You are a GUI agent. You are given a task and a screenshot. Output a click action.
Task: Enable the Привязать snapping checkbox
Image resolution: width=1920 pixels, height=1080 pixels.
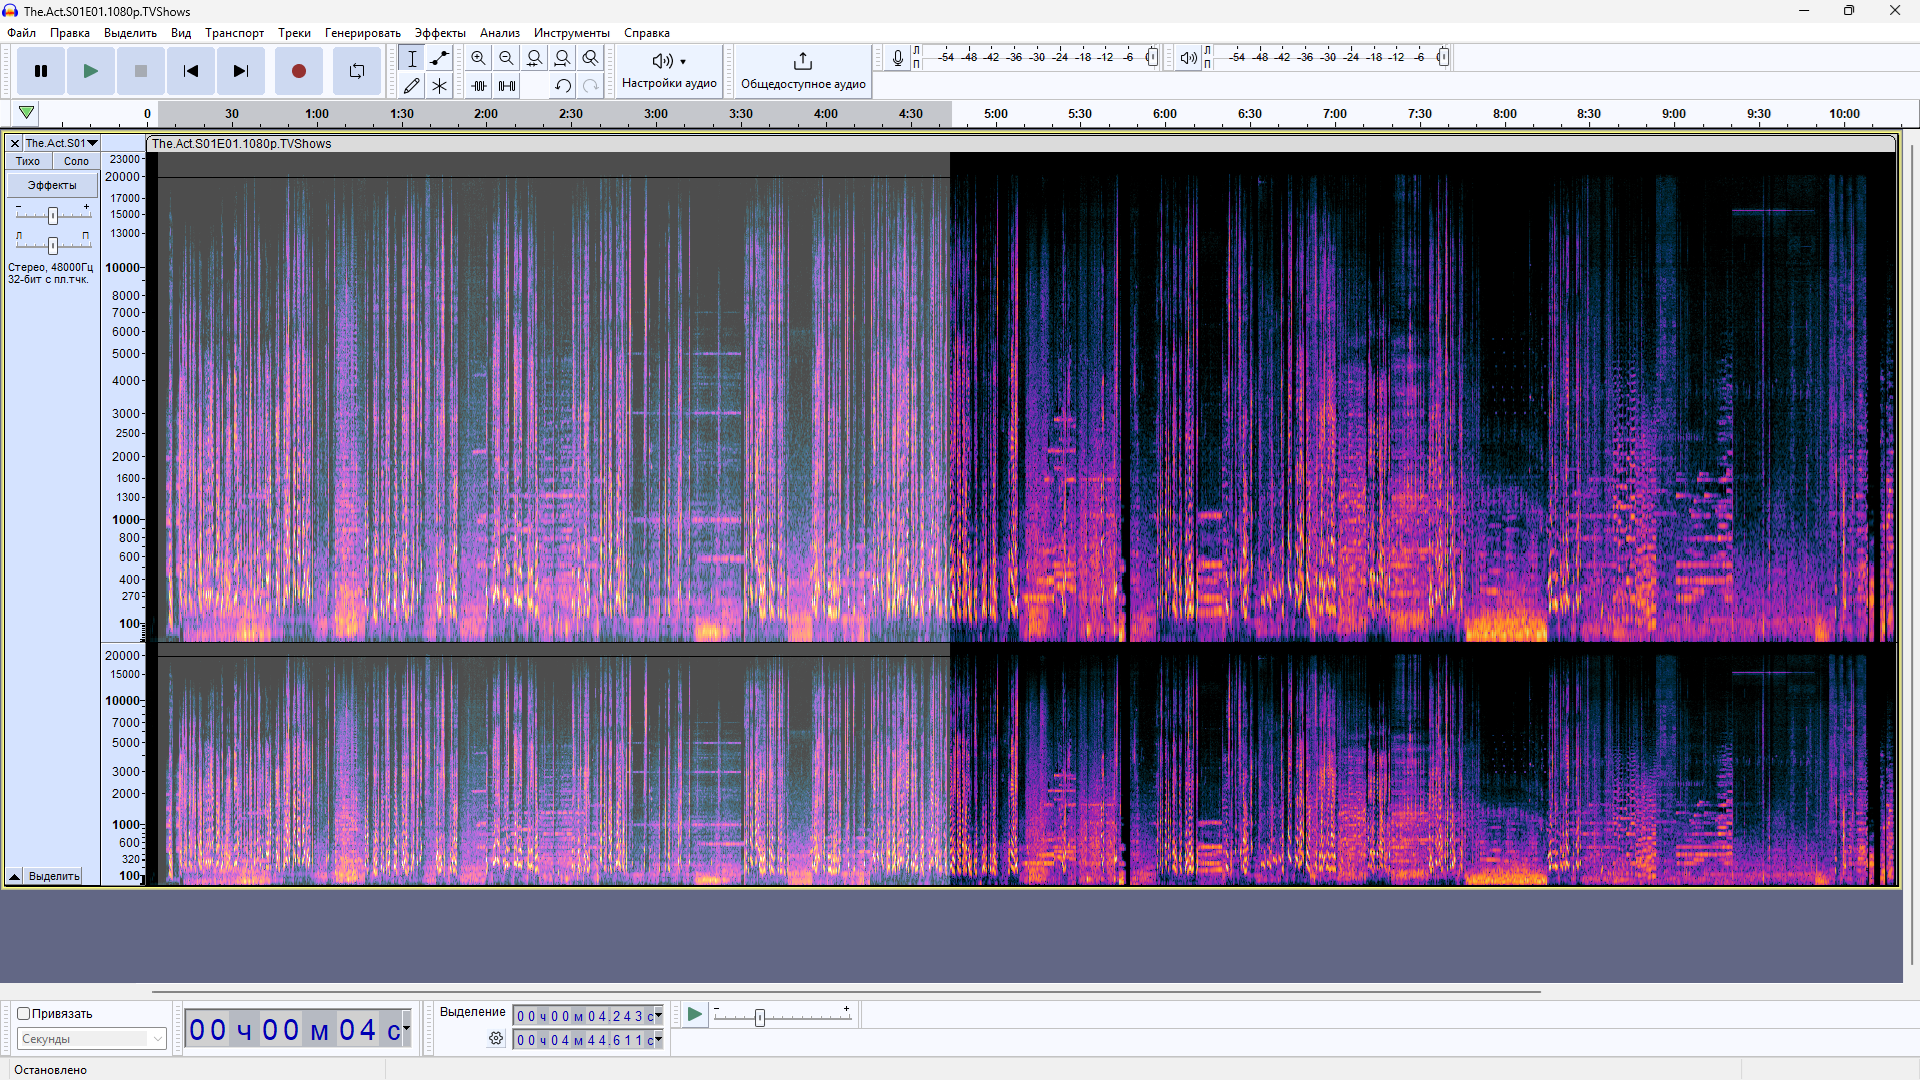[x=24, y=1013]
